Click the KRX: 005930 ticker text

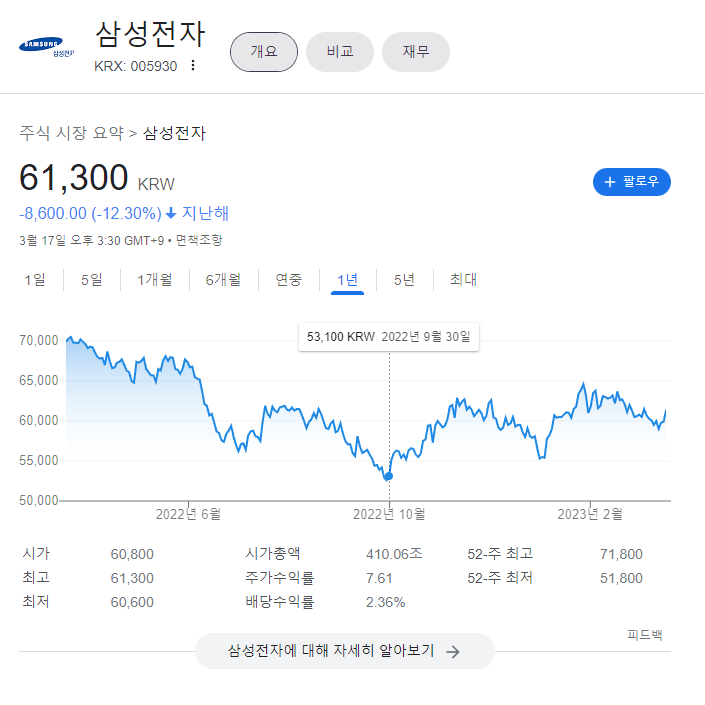coord(135,66)
